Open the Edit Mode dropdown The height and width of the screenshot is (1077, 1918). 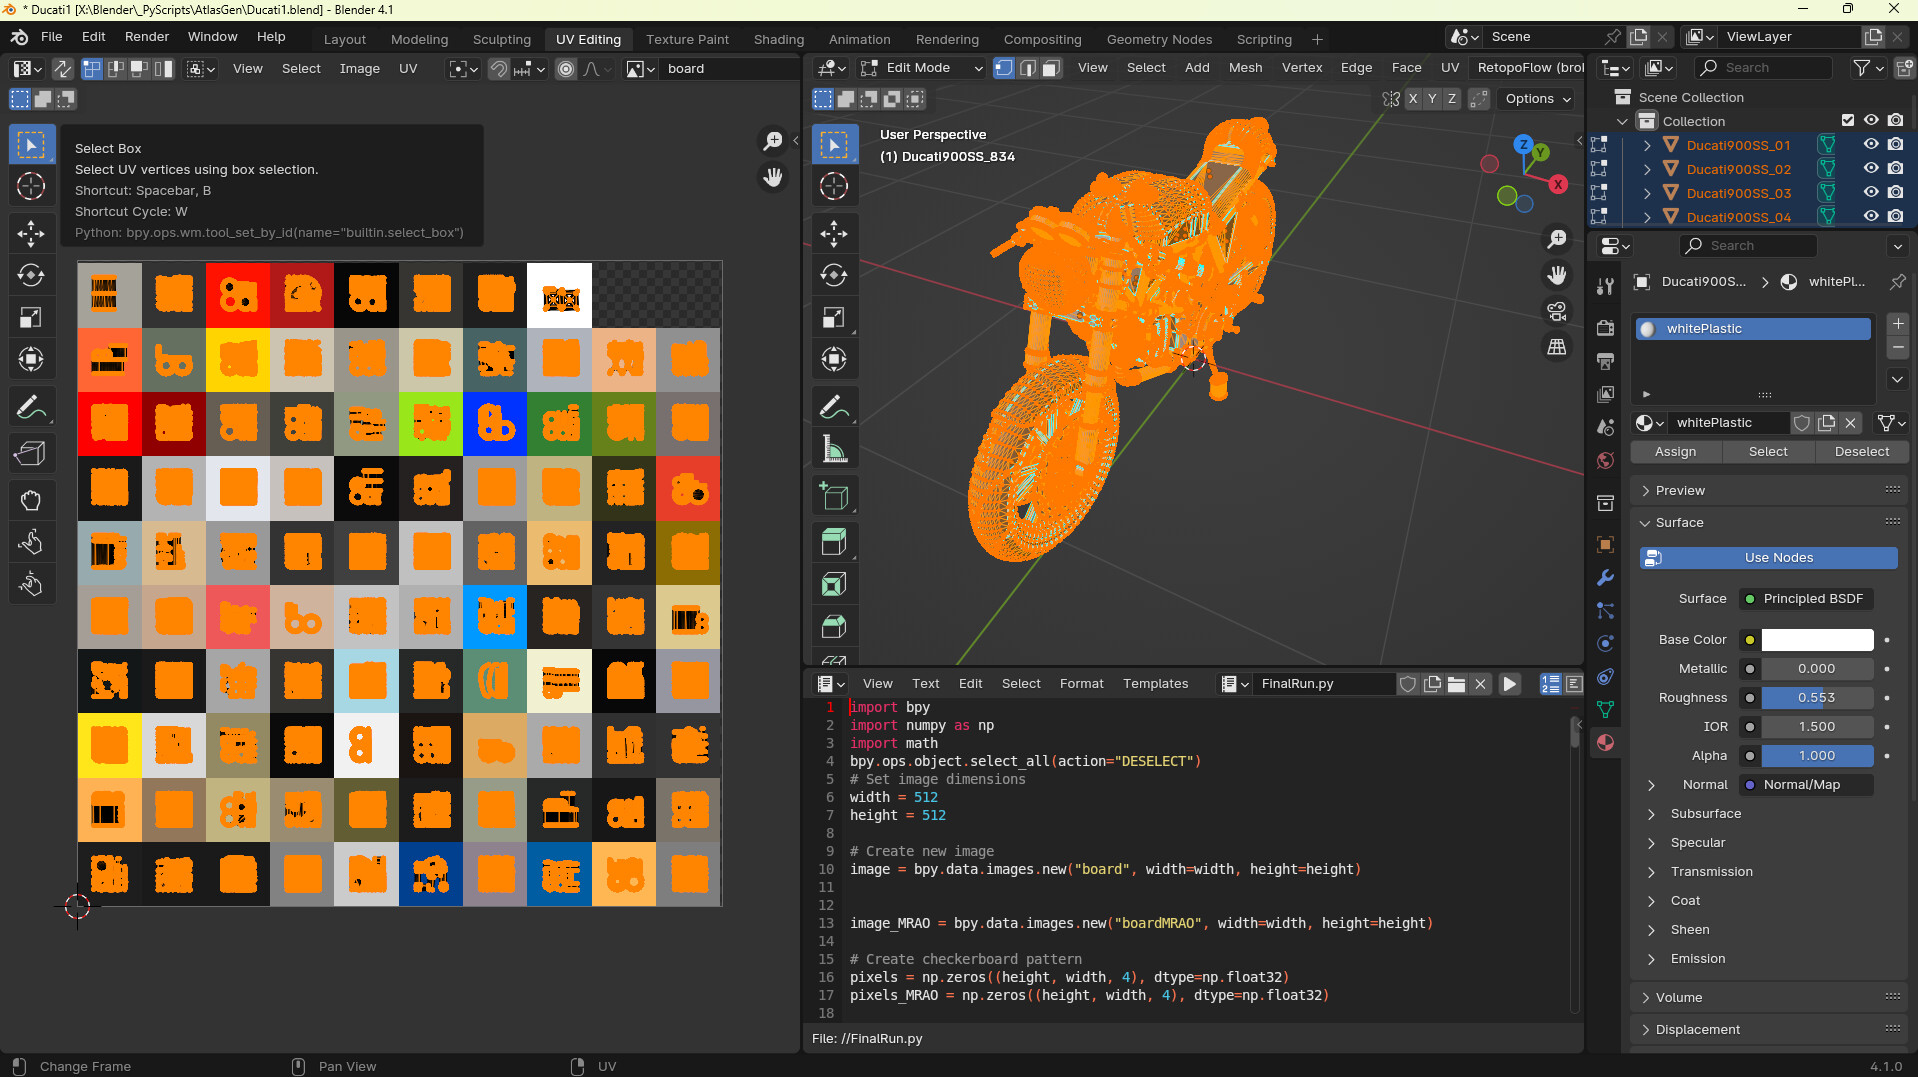(x=920, y=68)
